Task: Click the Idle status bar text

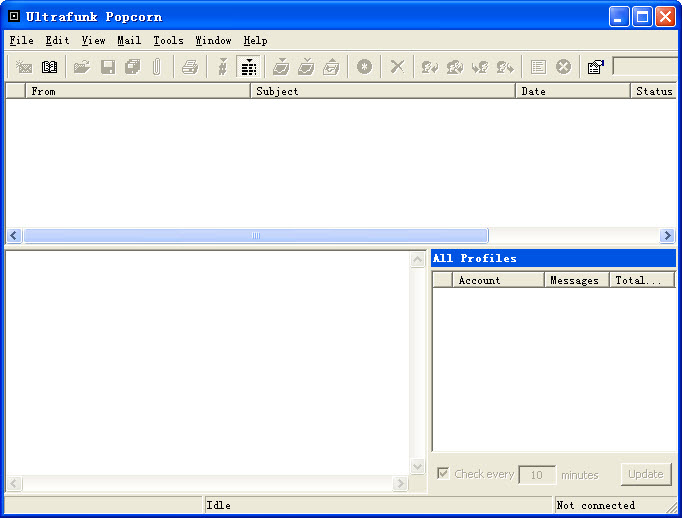Action: pyautogui.click(x=219, y=505)
